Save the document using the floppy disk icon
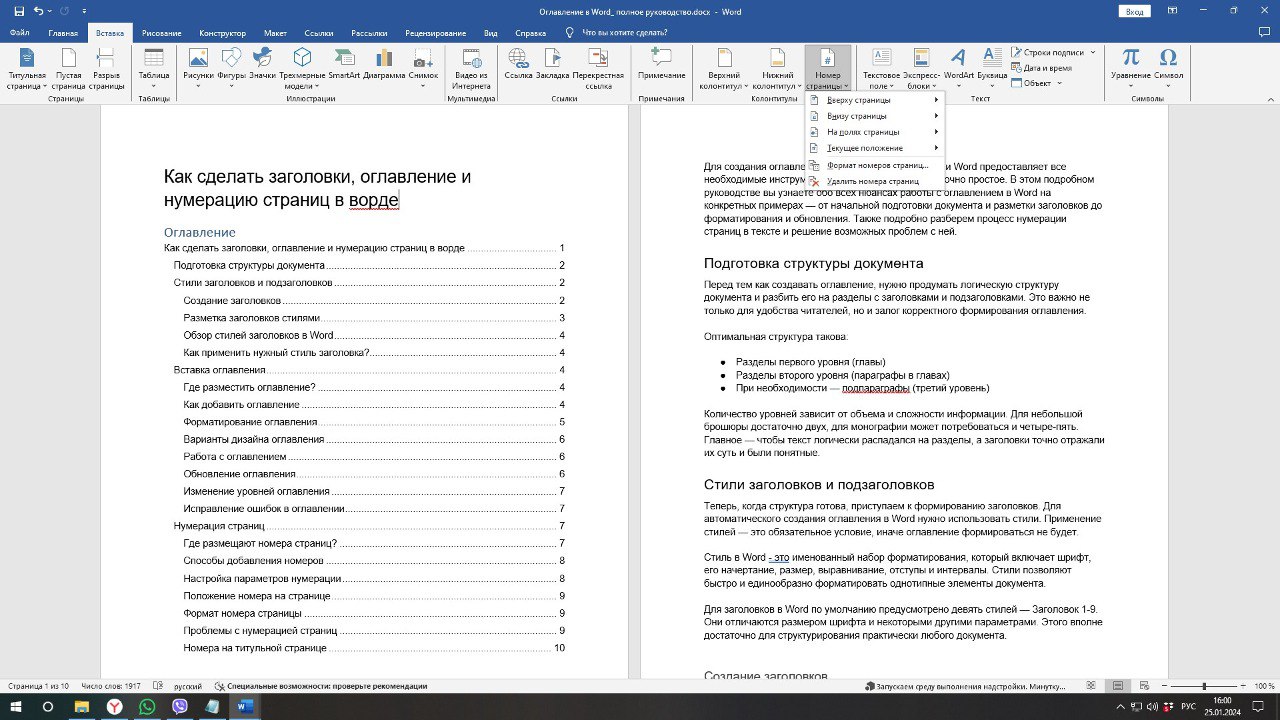 [x=19, y=11]
